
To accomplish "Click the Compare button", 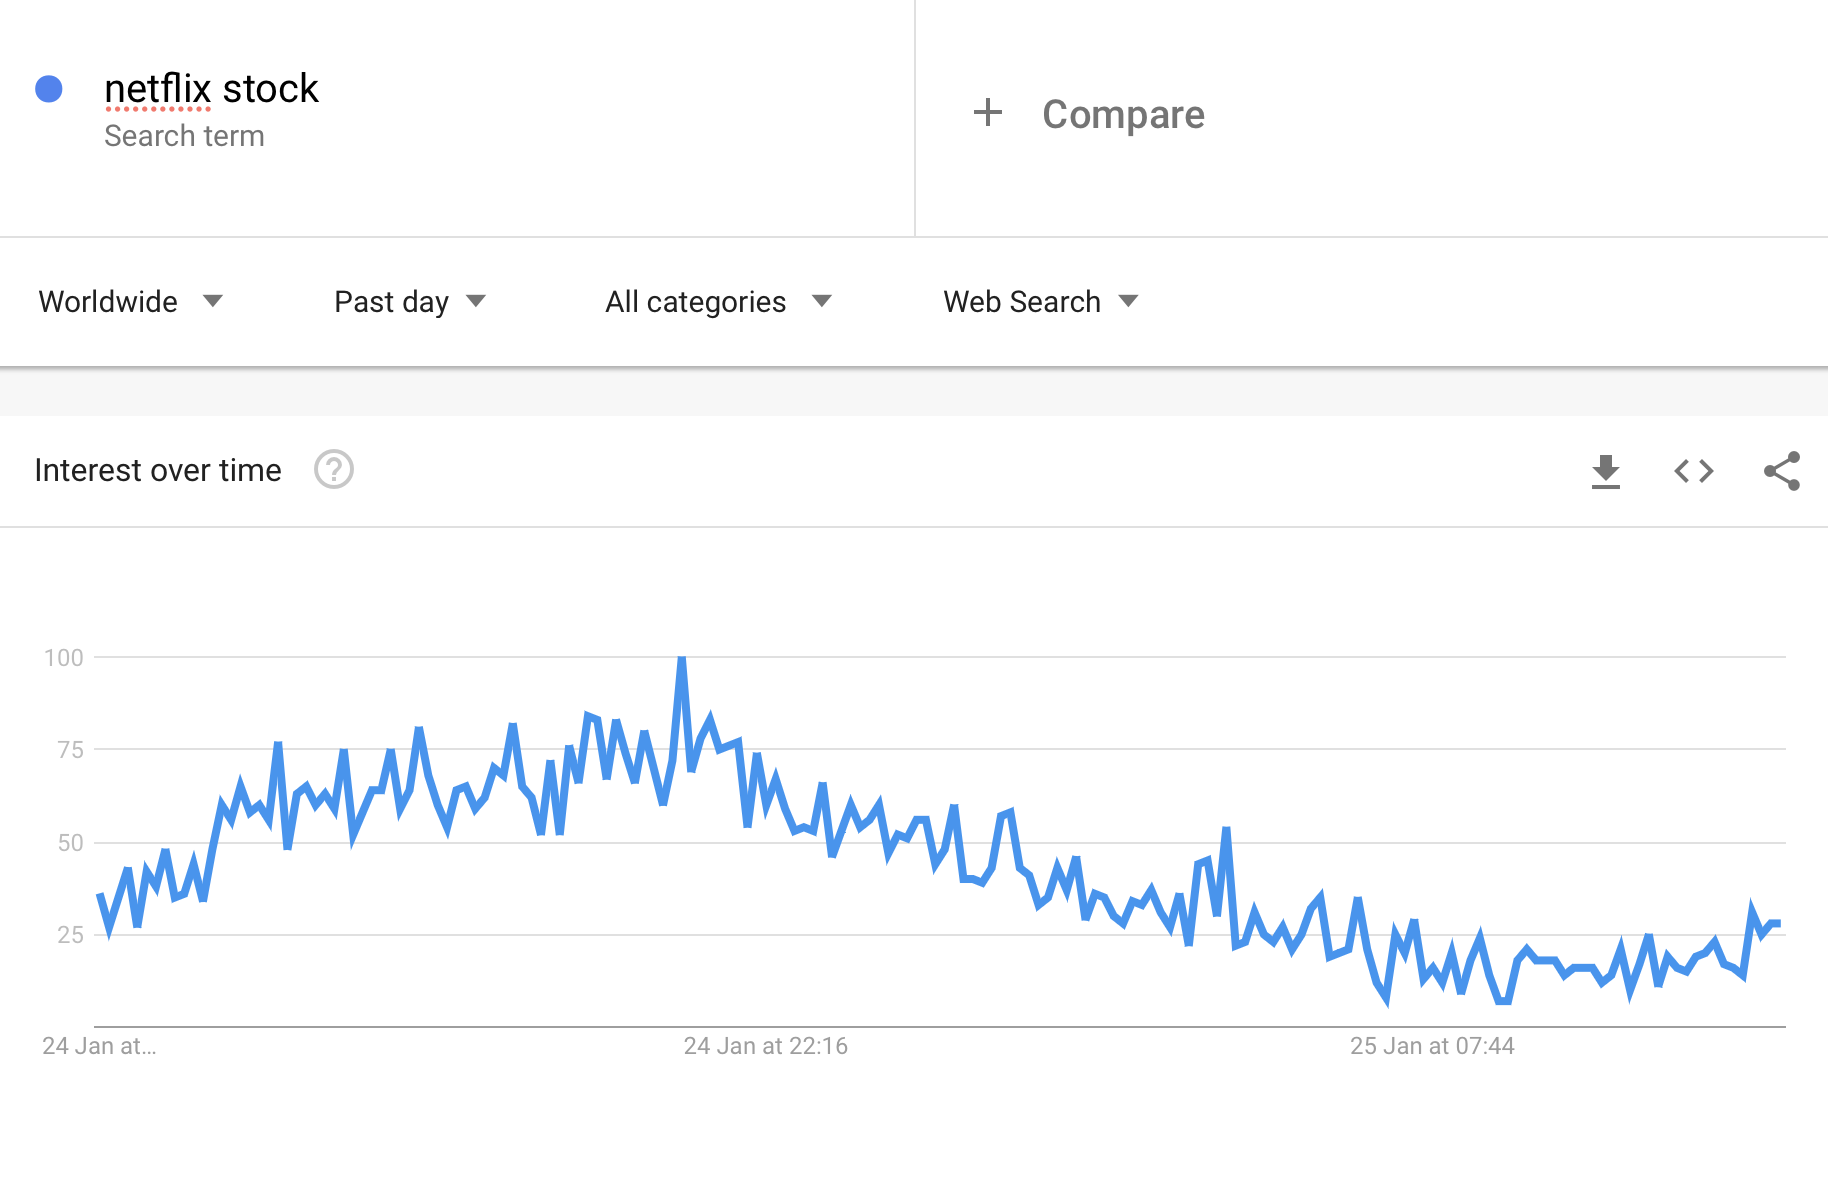I will click(1089, 114).
